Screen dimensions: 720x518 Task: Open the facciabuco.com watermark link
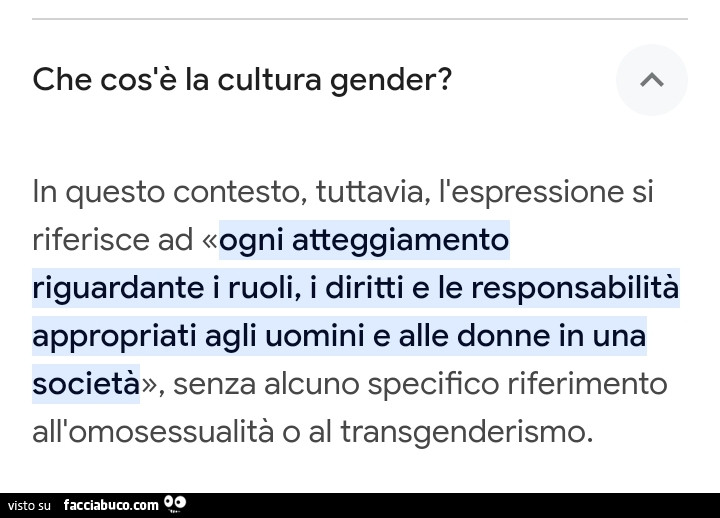pos(110,505)
